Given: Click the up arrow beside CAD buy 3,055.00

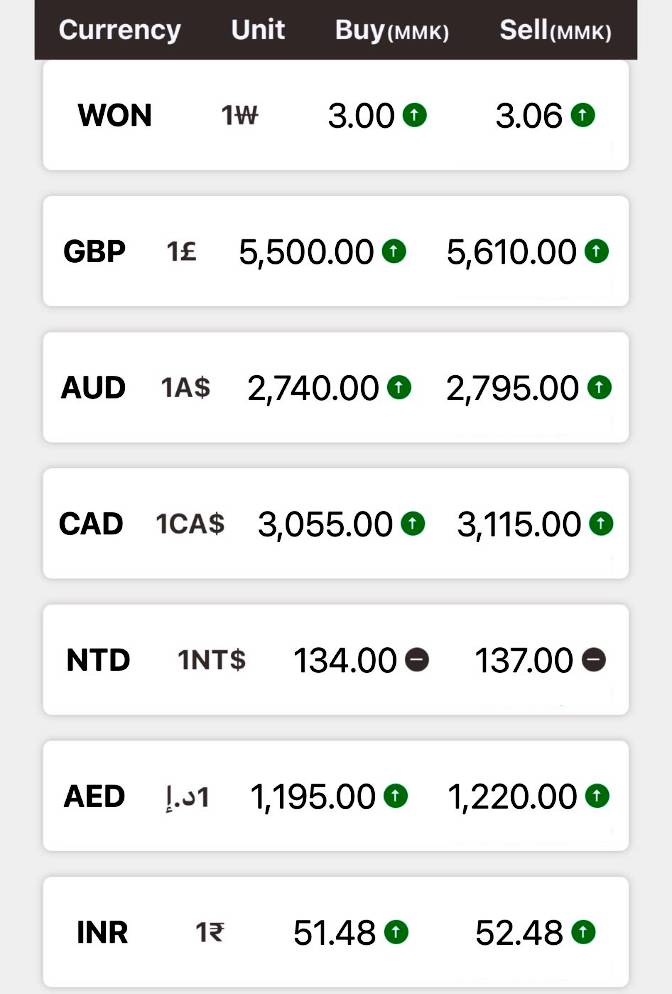Looking at the screenshot, I should (x=412, y=523).
